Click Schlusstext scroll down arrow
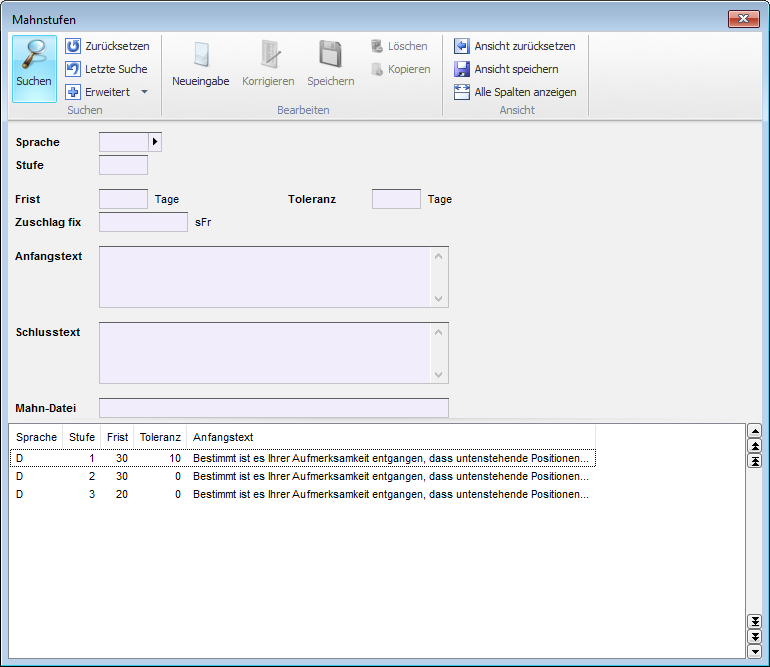 pyautogui.click(x=439, y=375)
